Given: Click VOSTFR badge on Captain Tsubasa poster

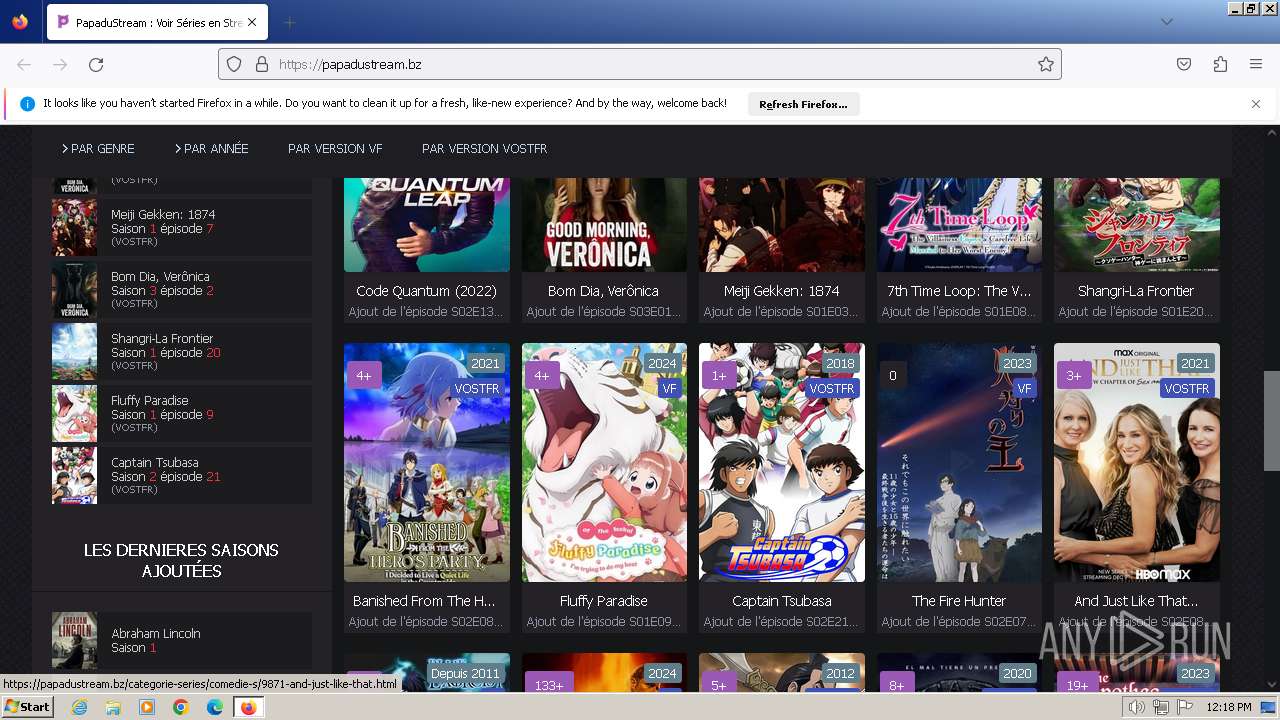Looking at the screenshot, I should point(832,388).
